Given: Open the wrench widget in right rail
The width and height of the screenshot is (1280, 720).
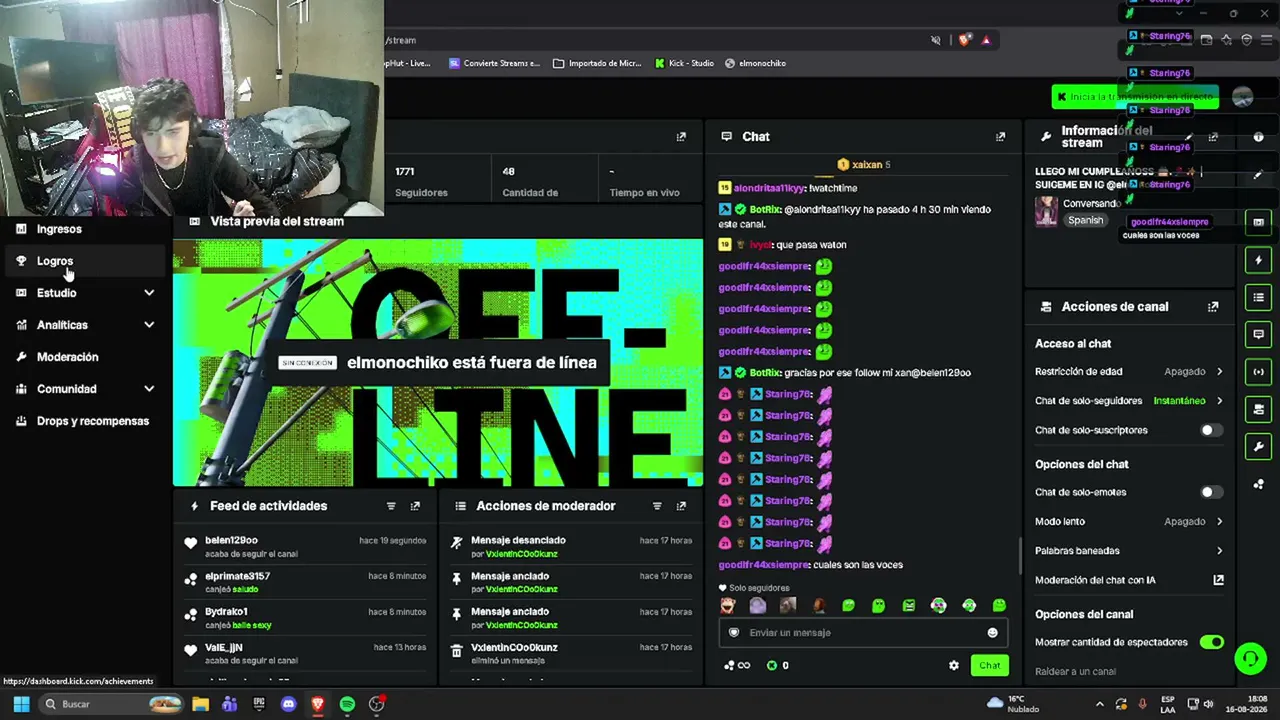Looking at the screenshot, I should pyautogui.click(x=1258, y=446).
